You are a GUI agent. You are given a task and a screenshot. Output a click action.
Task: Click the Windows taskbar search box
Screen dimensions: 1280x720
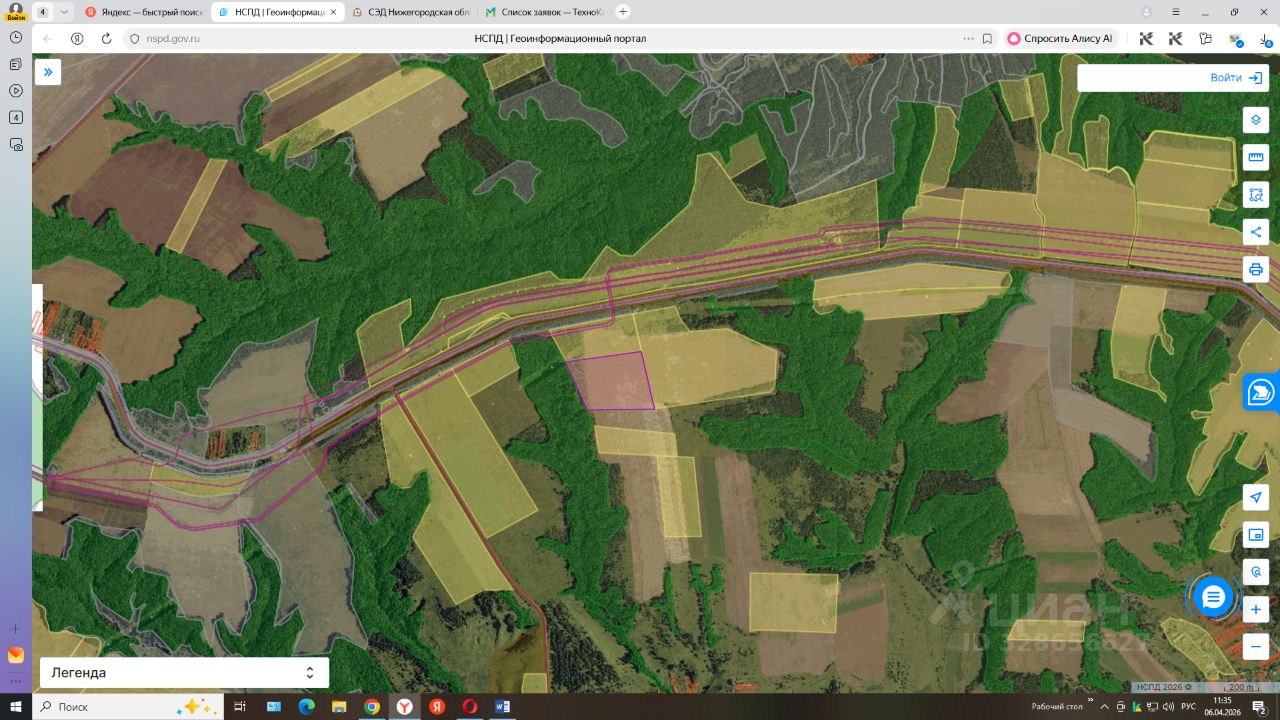point(127,707)
